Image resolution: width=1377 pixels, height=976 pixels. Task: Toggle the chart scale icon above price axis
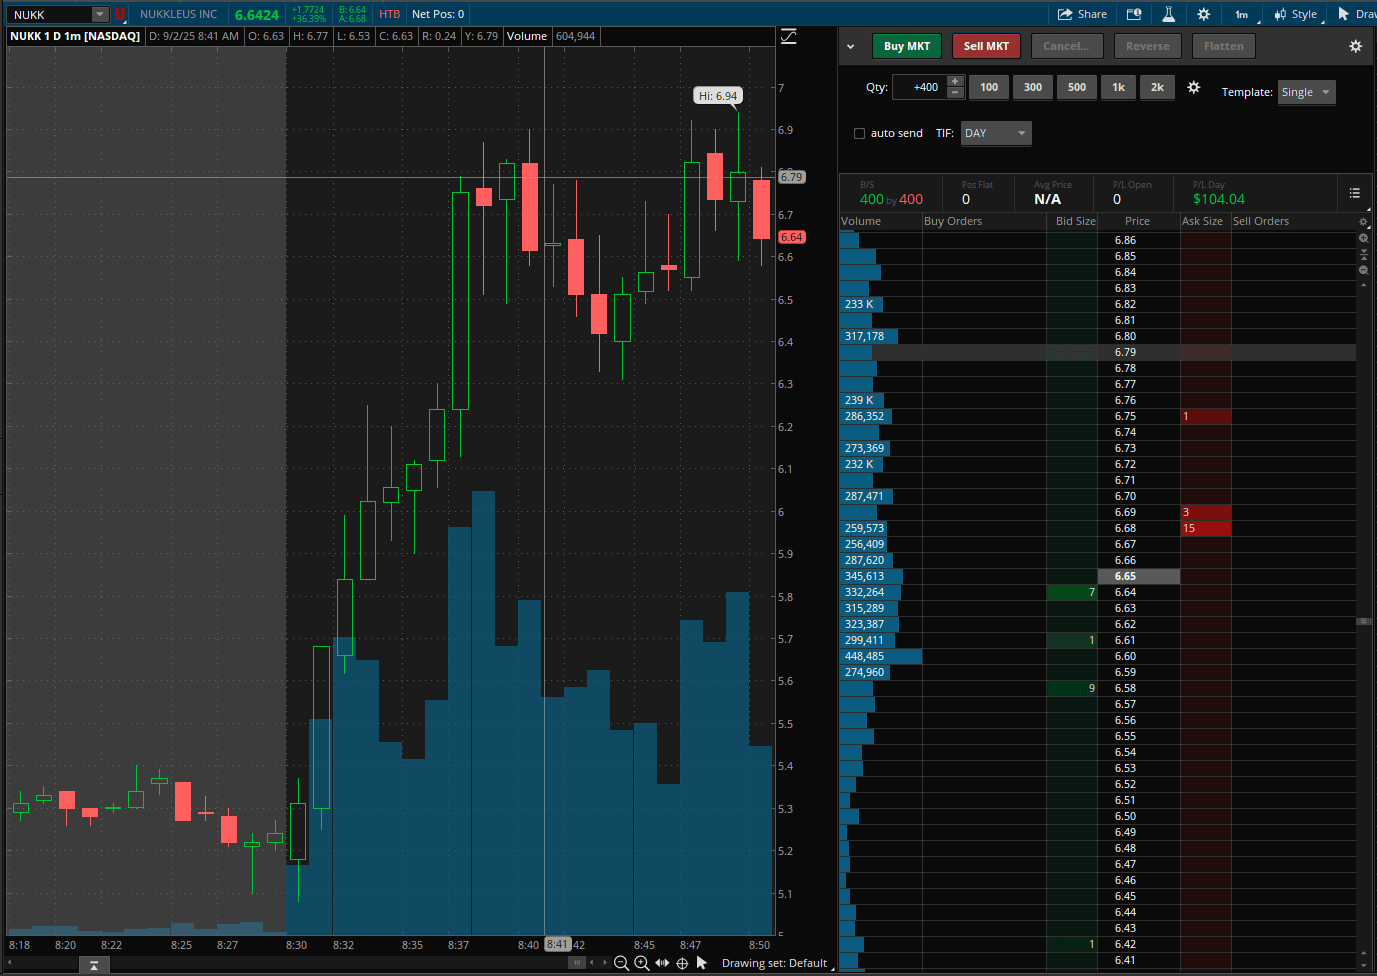[x=789, y=36]
